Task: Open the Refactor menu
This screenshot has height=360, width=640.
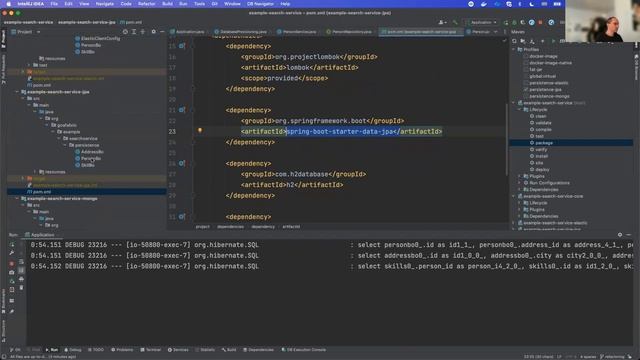Action: pyautogui.click(x=146, y=4)
